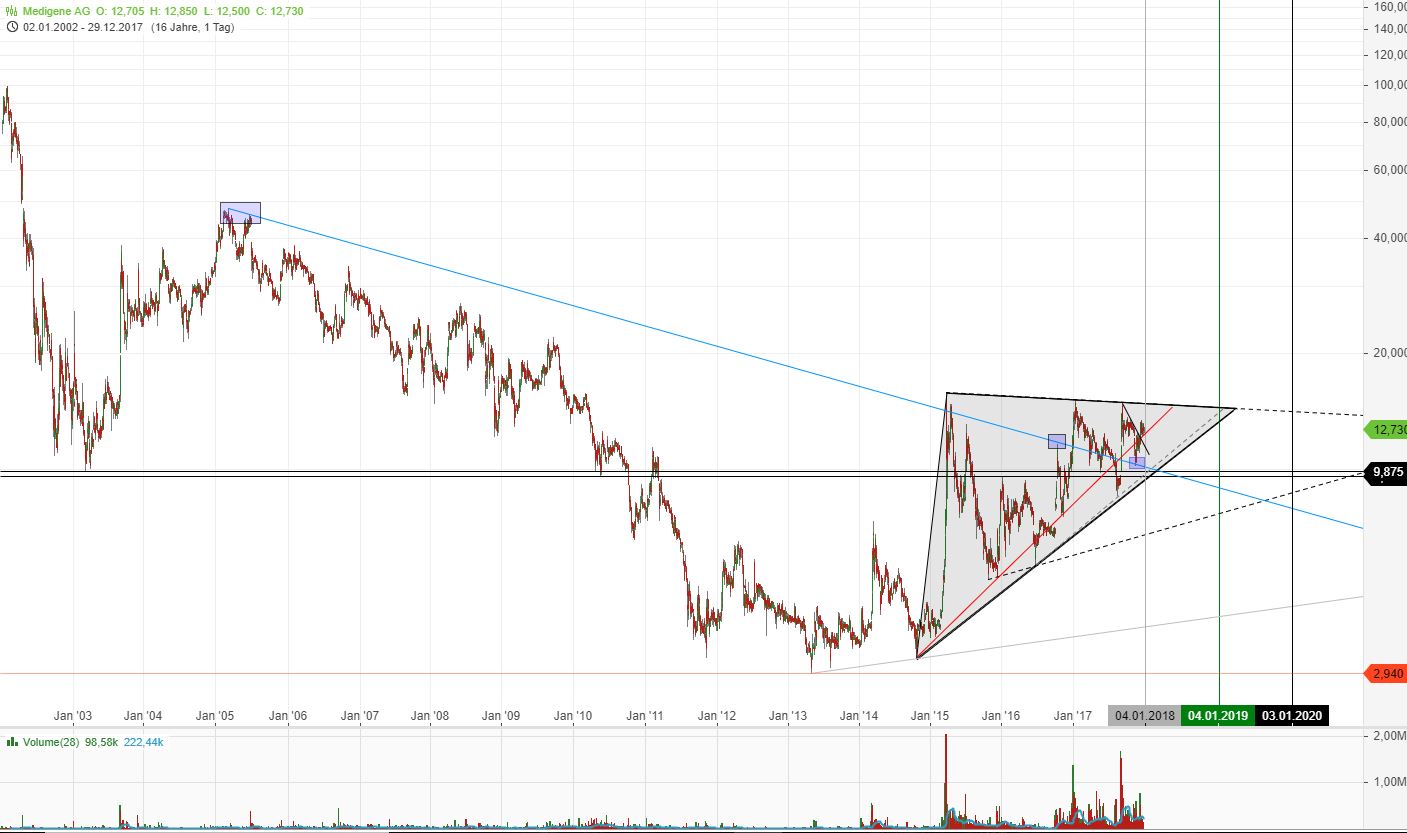Image resolution: width=1407 pixels, height=833 pixels.
Task: Click the candlestick chart icon before Medigene AG
Action: [9, 9]
